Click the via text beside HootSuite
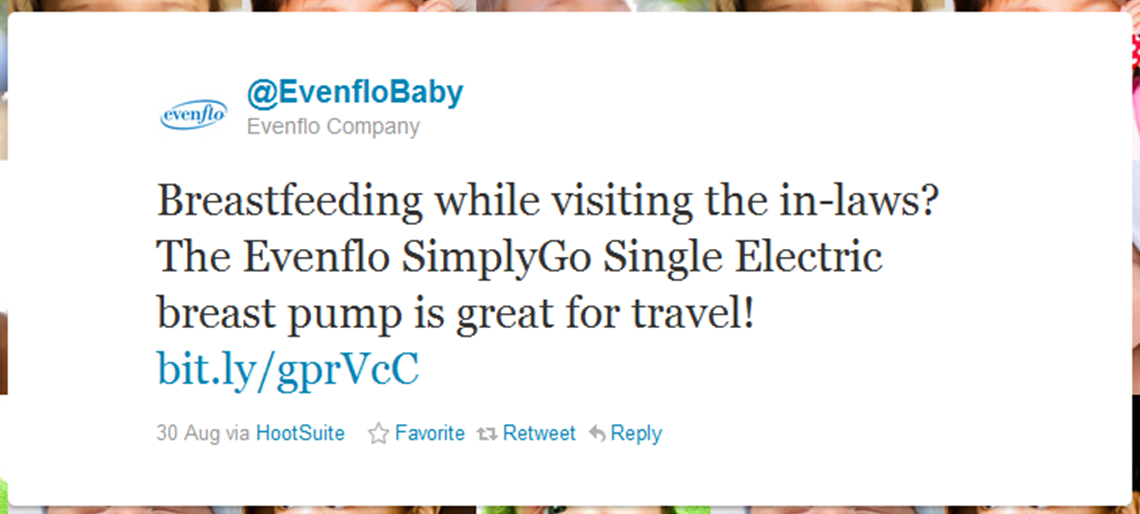1140x514 pixels. click(238, 434)
